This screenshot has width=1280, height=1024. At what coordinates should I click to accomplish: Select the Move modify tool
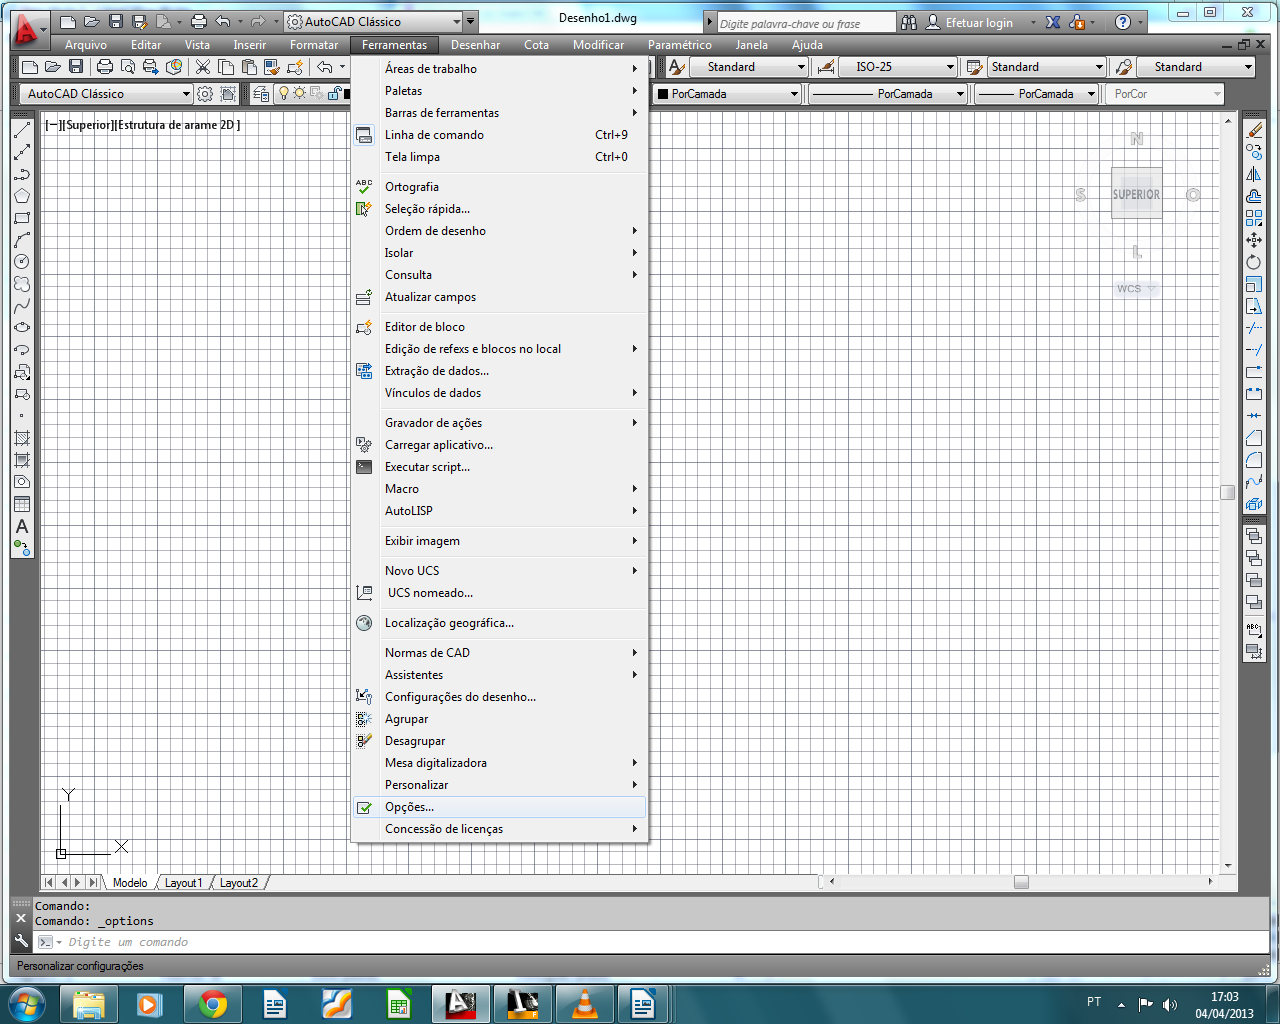1254,240
